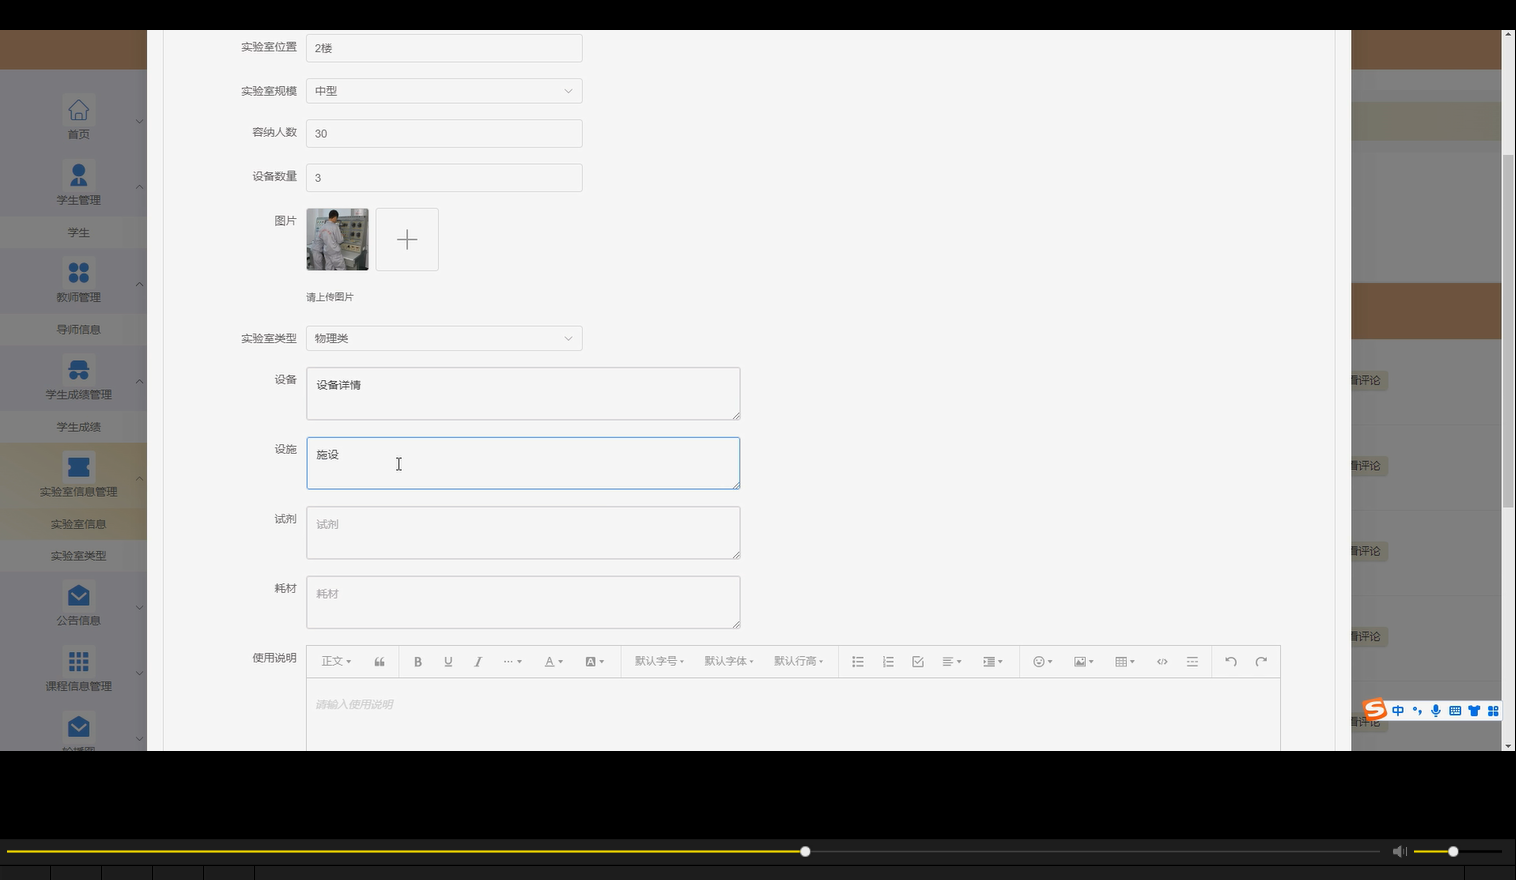The image size is (1516, 880).
Task: Open the 默认行高 line height dropdown
Action: (x=798, y=662)
